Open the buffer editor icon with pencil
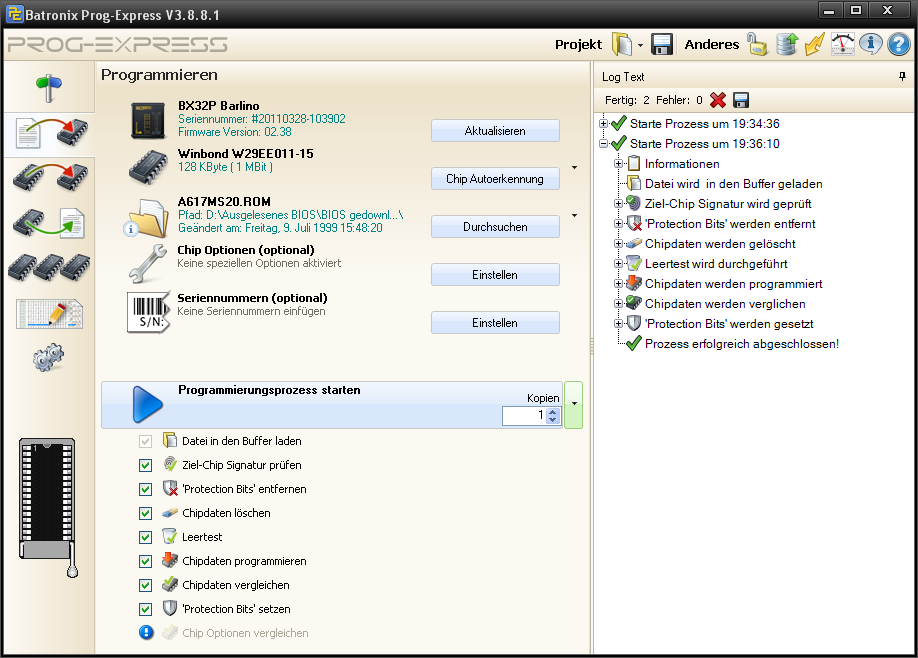This screenshot has height=658, width=918. point(49,314)
